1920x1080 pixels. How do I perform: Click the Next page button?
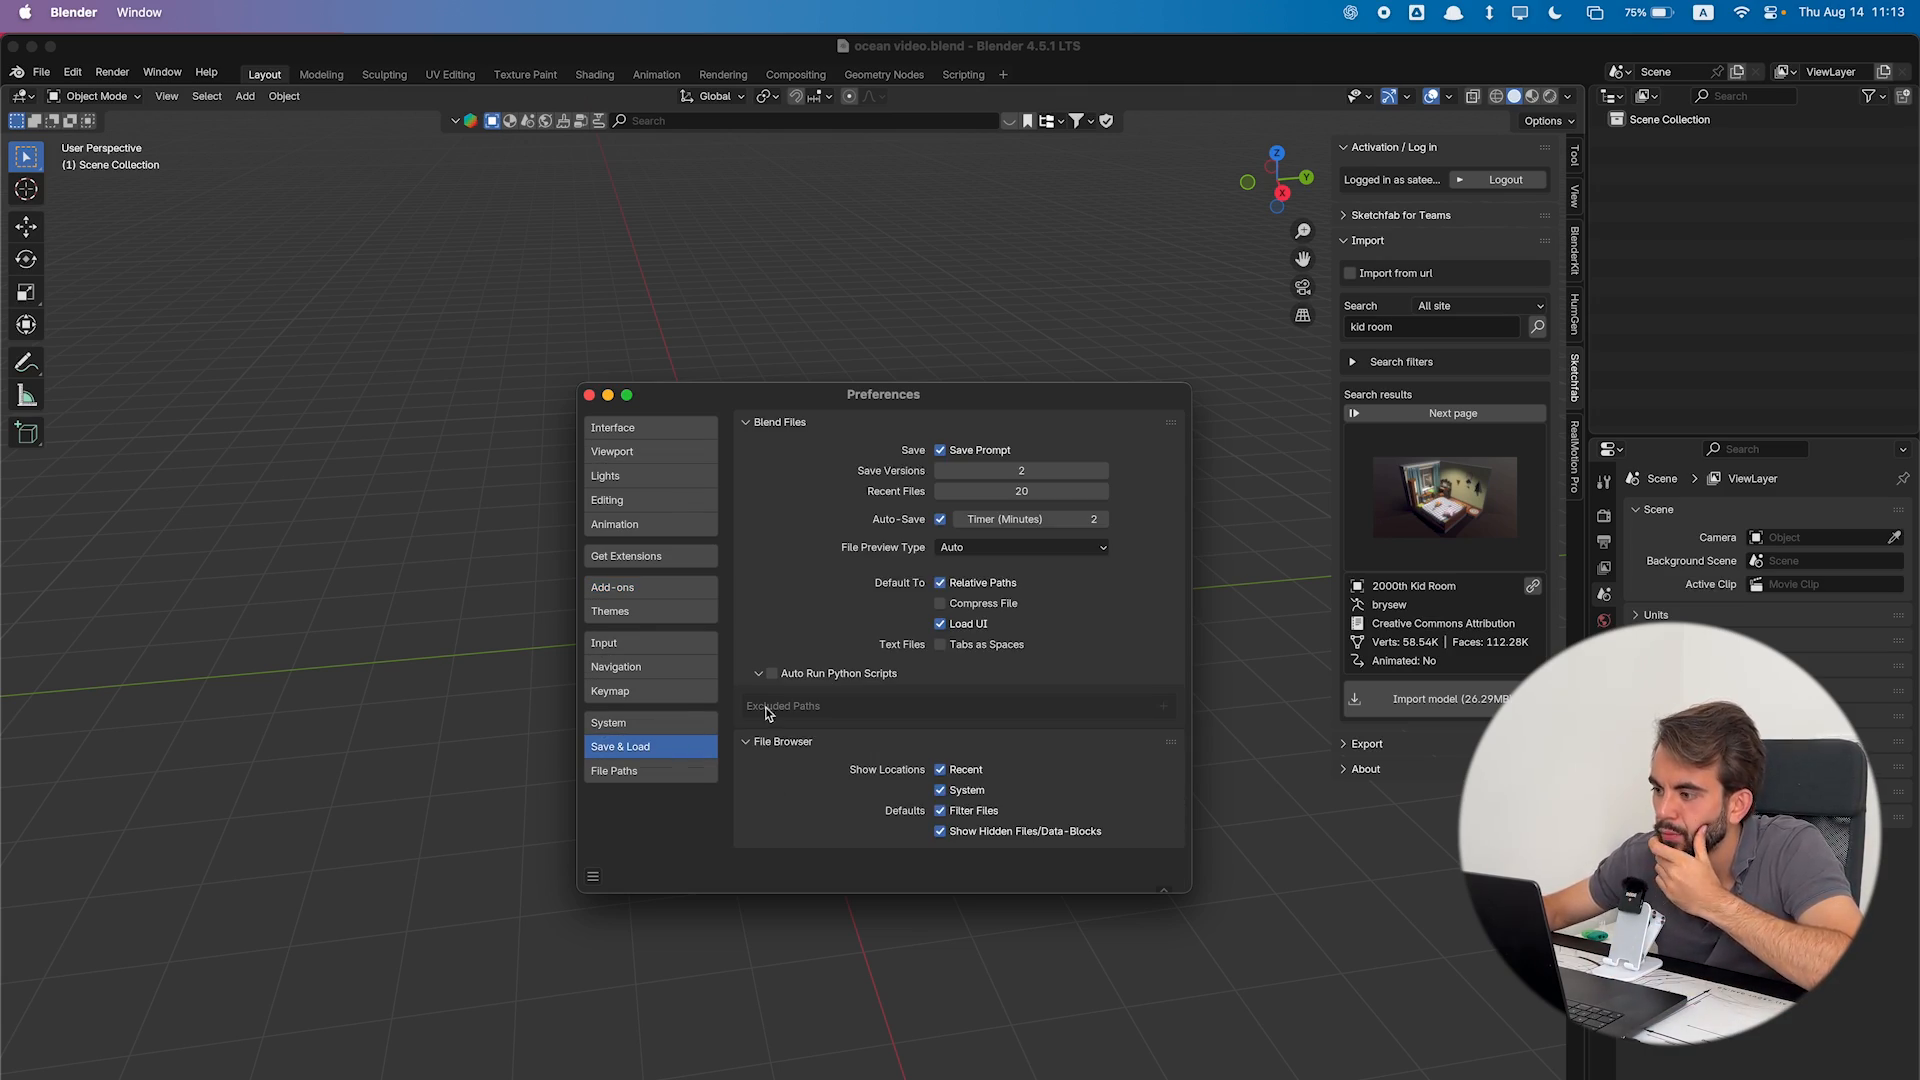(x=1452, y=413)
